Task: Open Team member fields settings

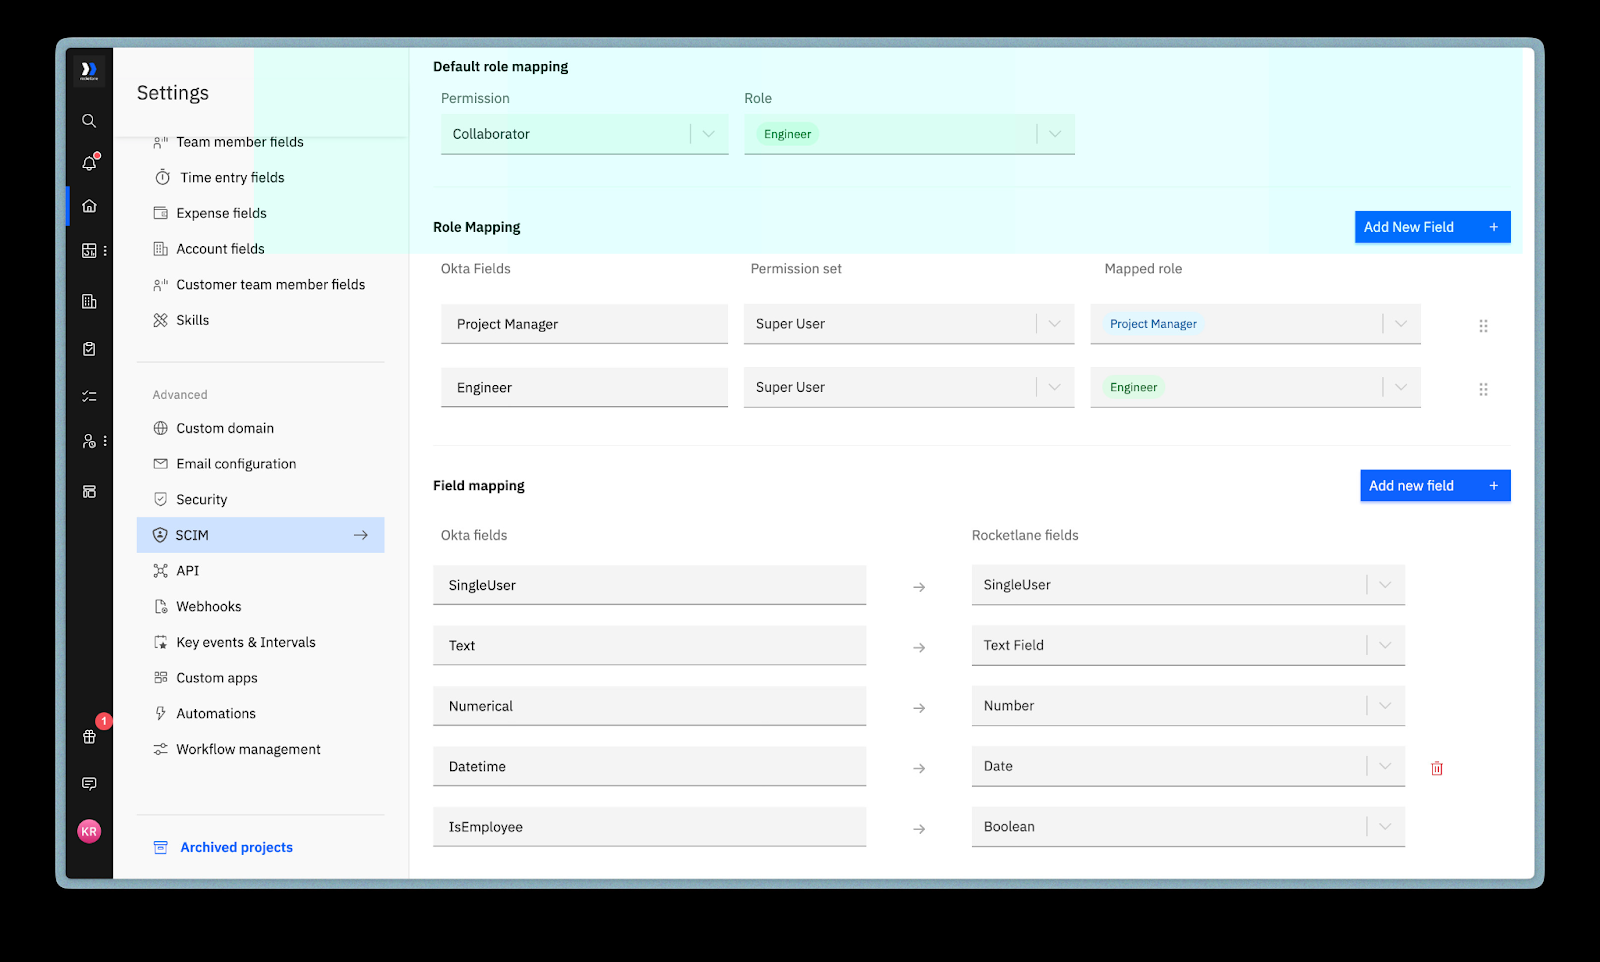Action: pyautogui.click(x=240, y=142)
